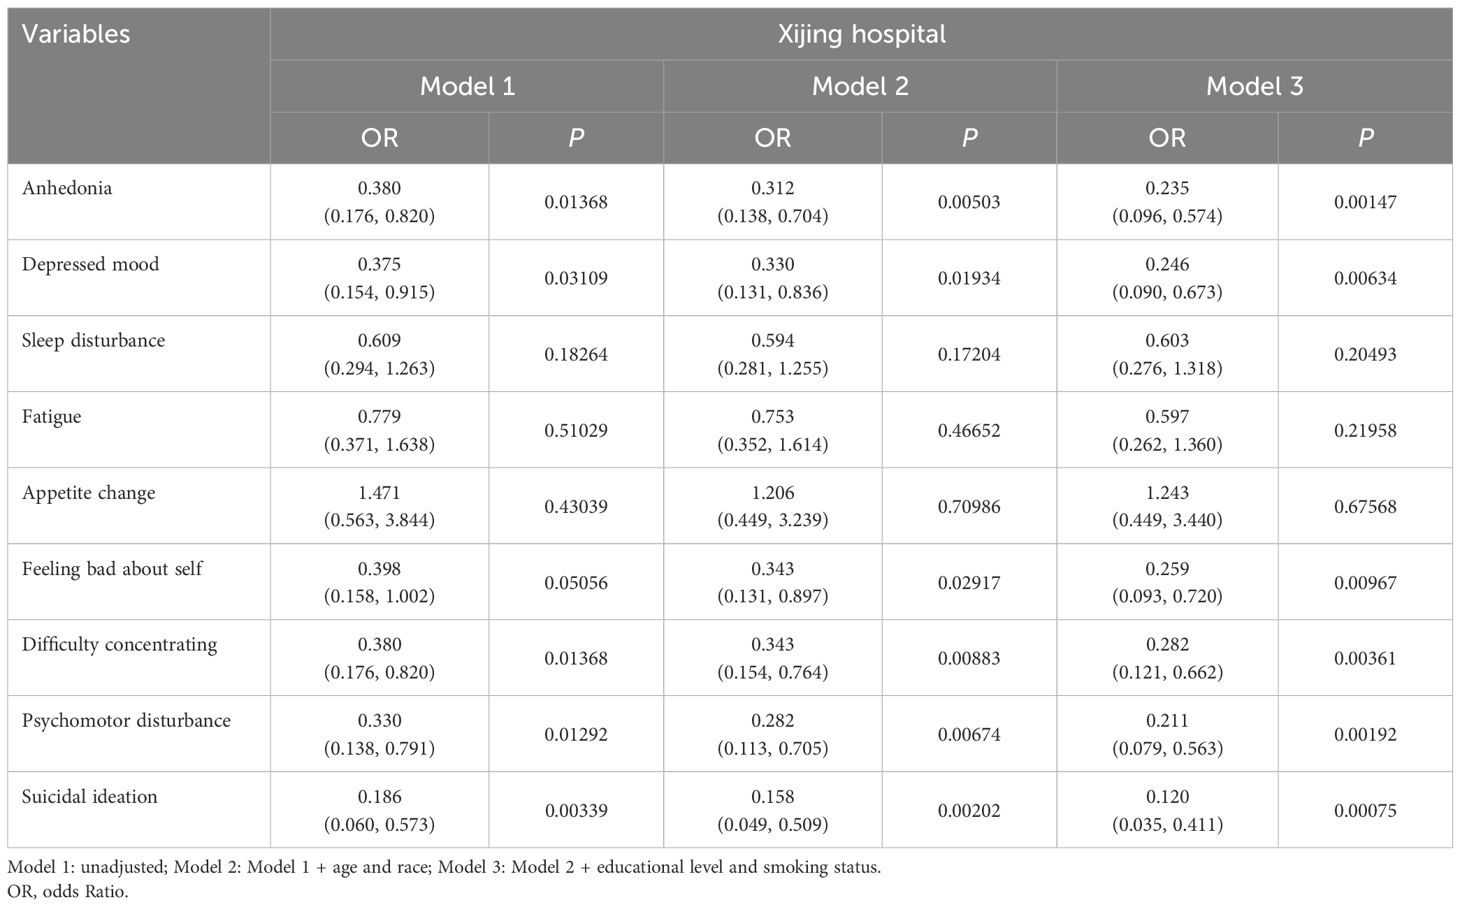Select the Appetite change row label
This screenshot has width=1460, height=907.
pyautogui.click(x=88, y=492)
